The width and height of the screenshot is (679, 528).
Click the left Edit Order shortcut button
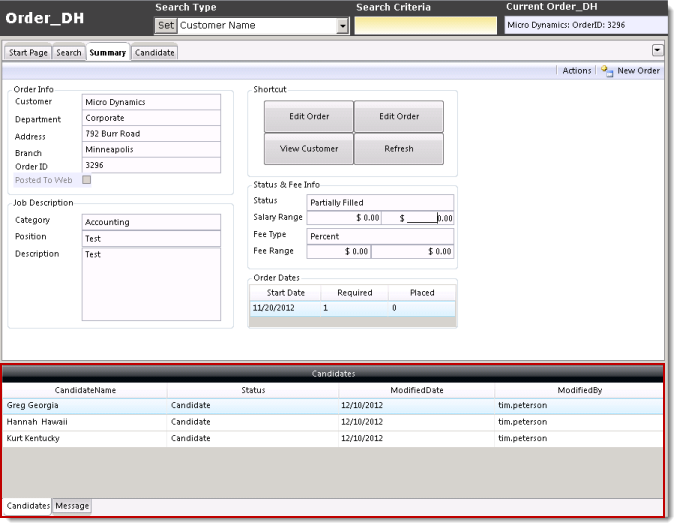[x=309, y=117]
